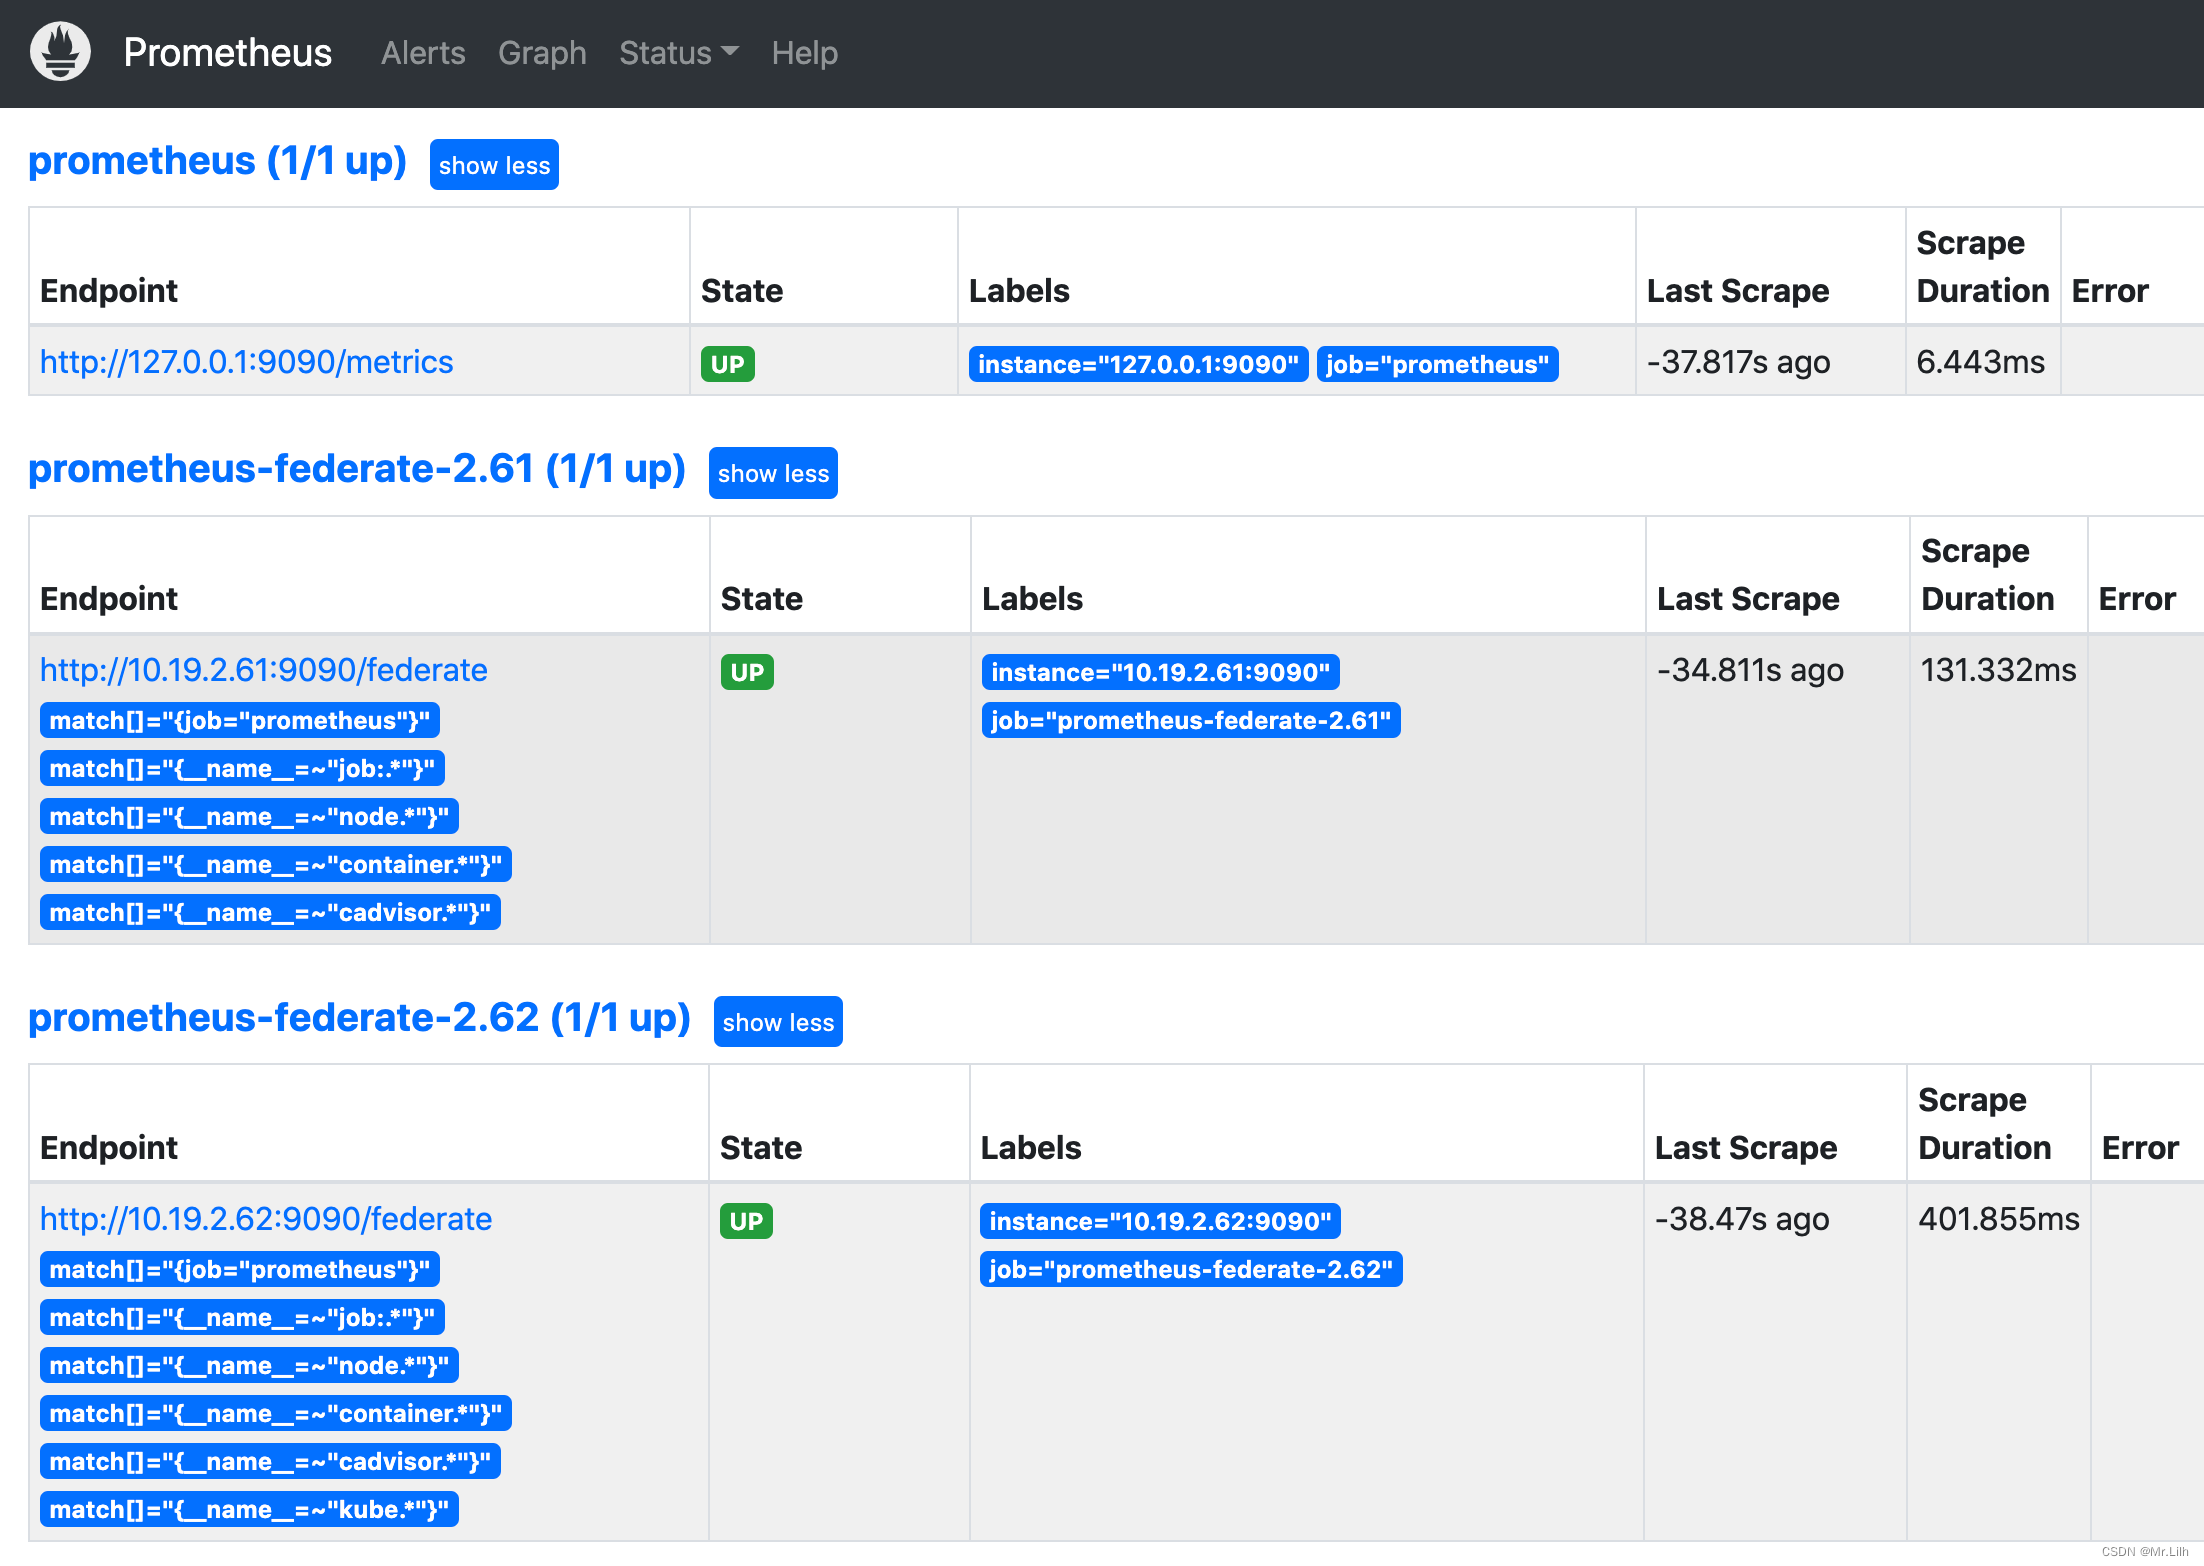
Task: Select the job="prometheus-federate-2.61" label
Action: 1191,720
